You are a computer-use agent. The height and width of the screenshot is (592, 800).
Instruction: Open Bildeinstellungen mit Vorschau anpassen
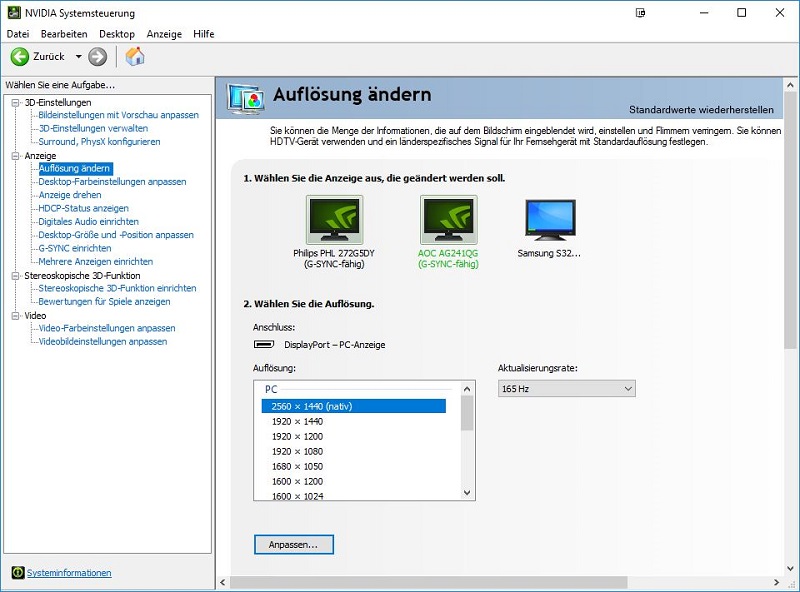[118, 115]
